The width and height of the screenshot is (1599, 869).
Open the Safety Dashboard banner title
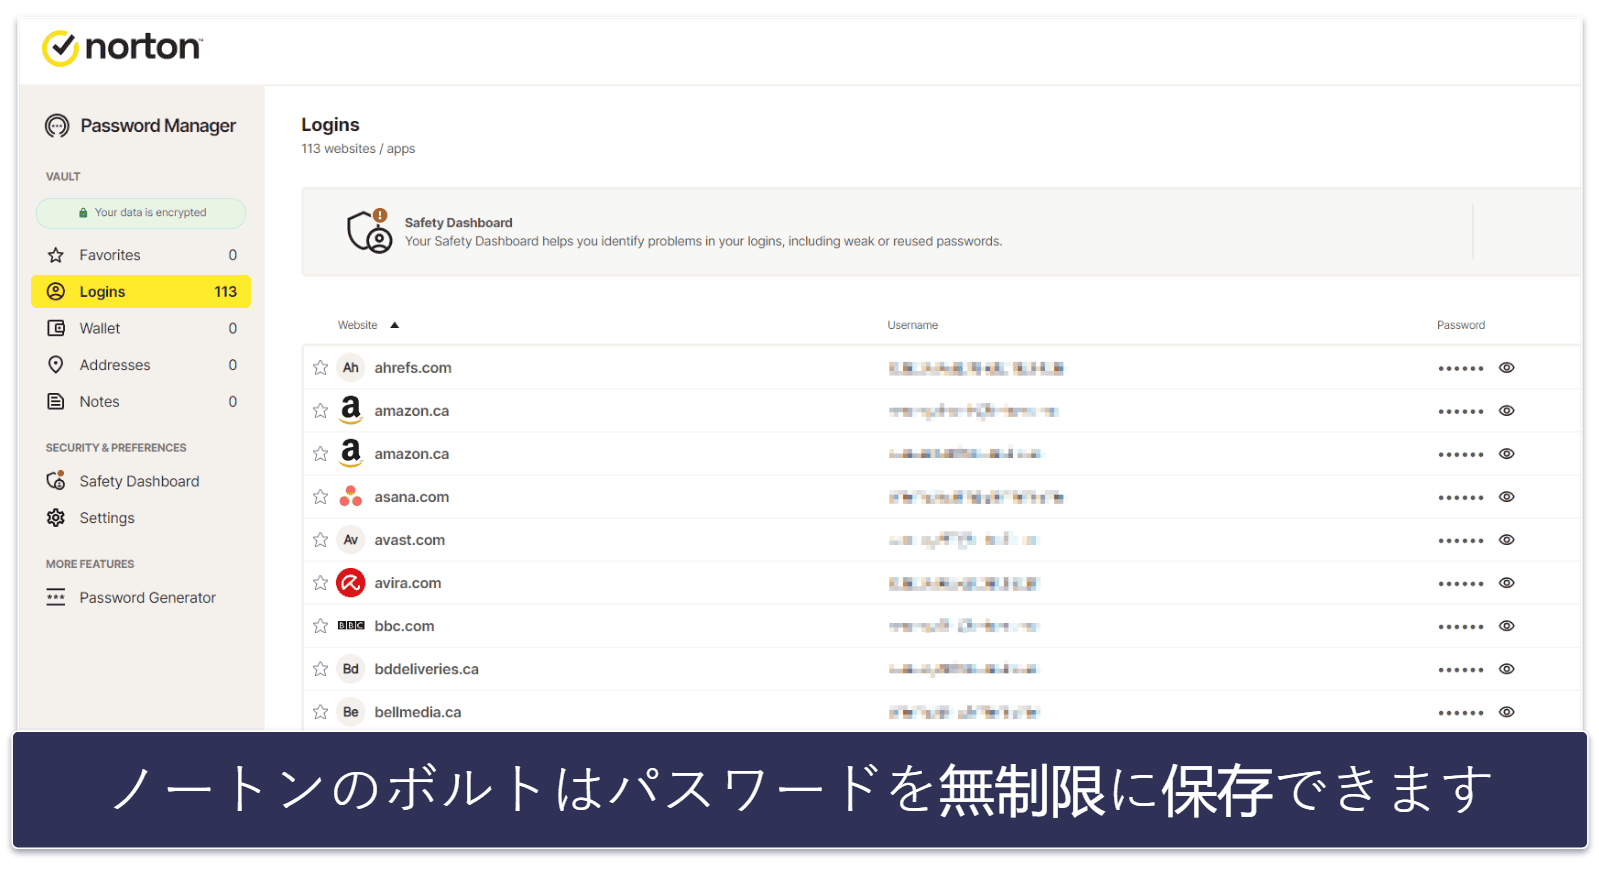click(x=458, y=223)
